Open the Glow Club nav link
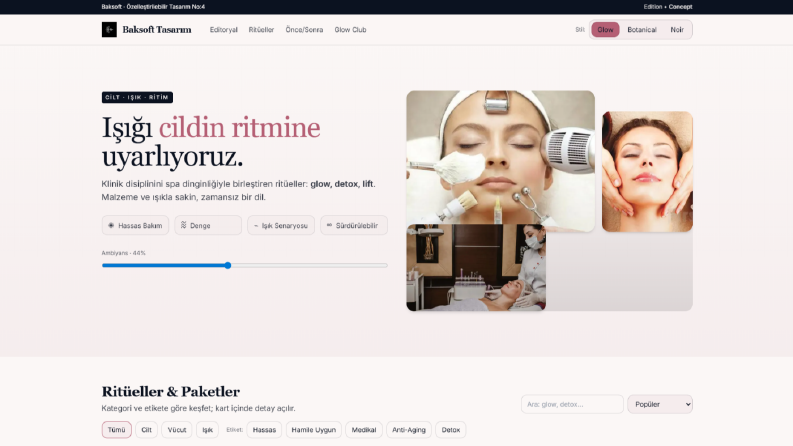The width and height of the screenshot is (793, 446). [350, 30]
